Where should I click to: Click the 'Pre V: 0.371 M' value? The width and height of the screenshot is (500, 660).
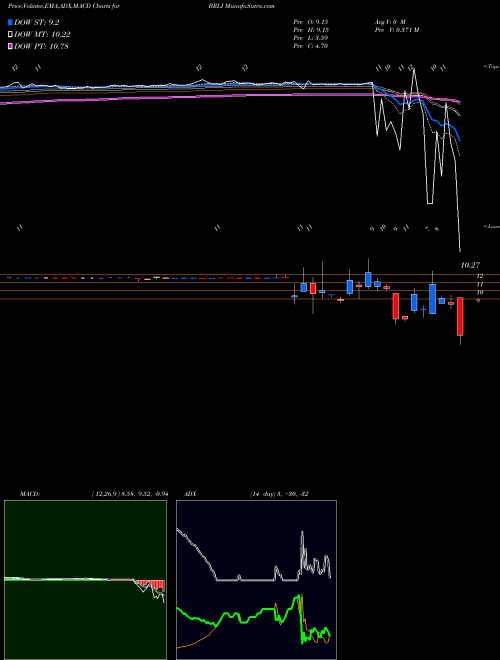pos(396,29)
